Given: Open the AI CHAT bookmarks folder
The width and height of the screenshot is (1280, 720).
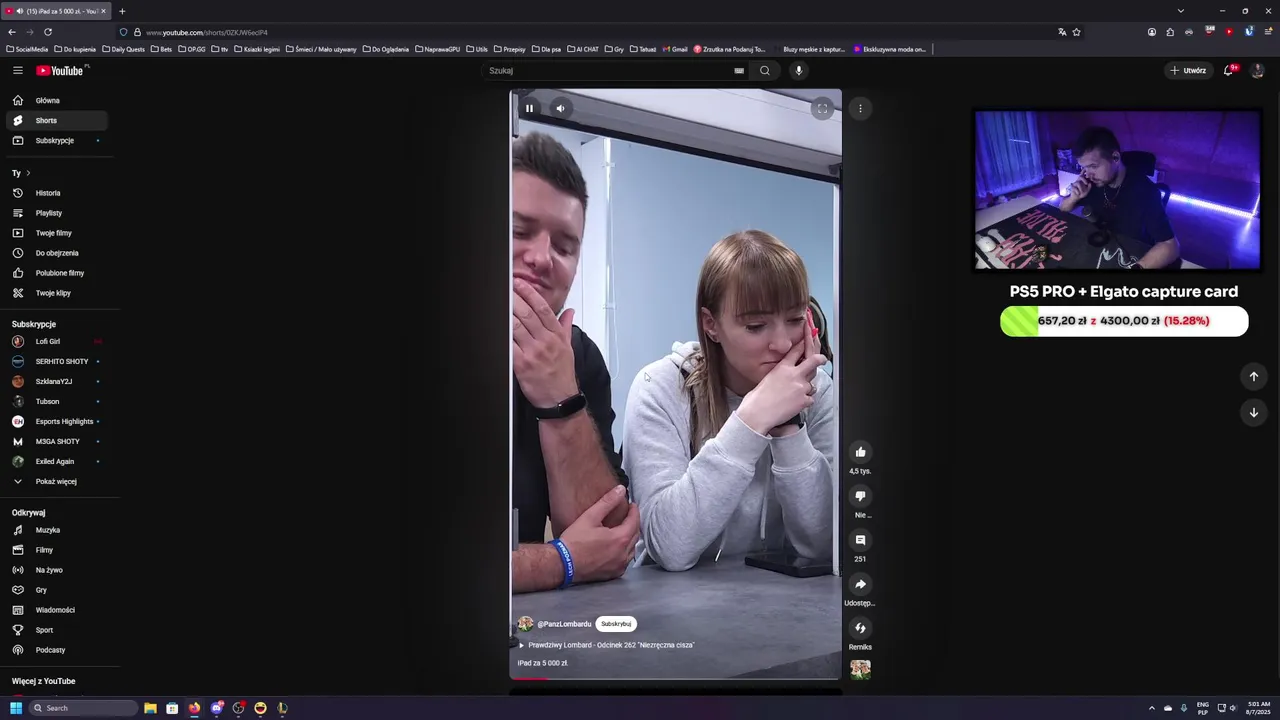Looking at the screenshot, I should click(583, 49).
